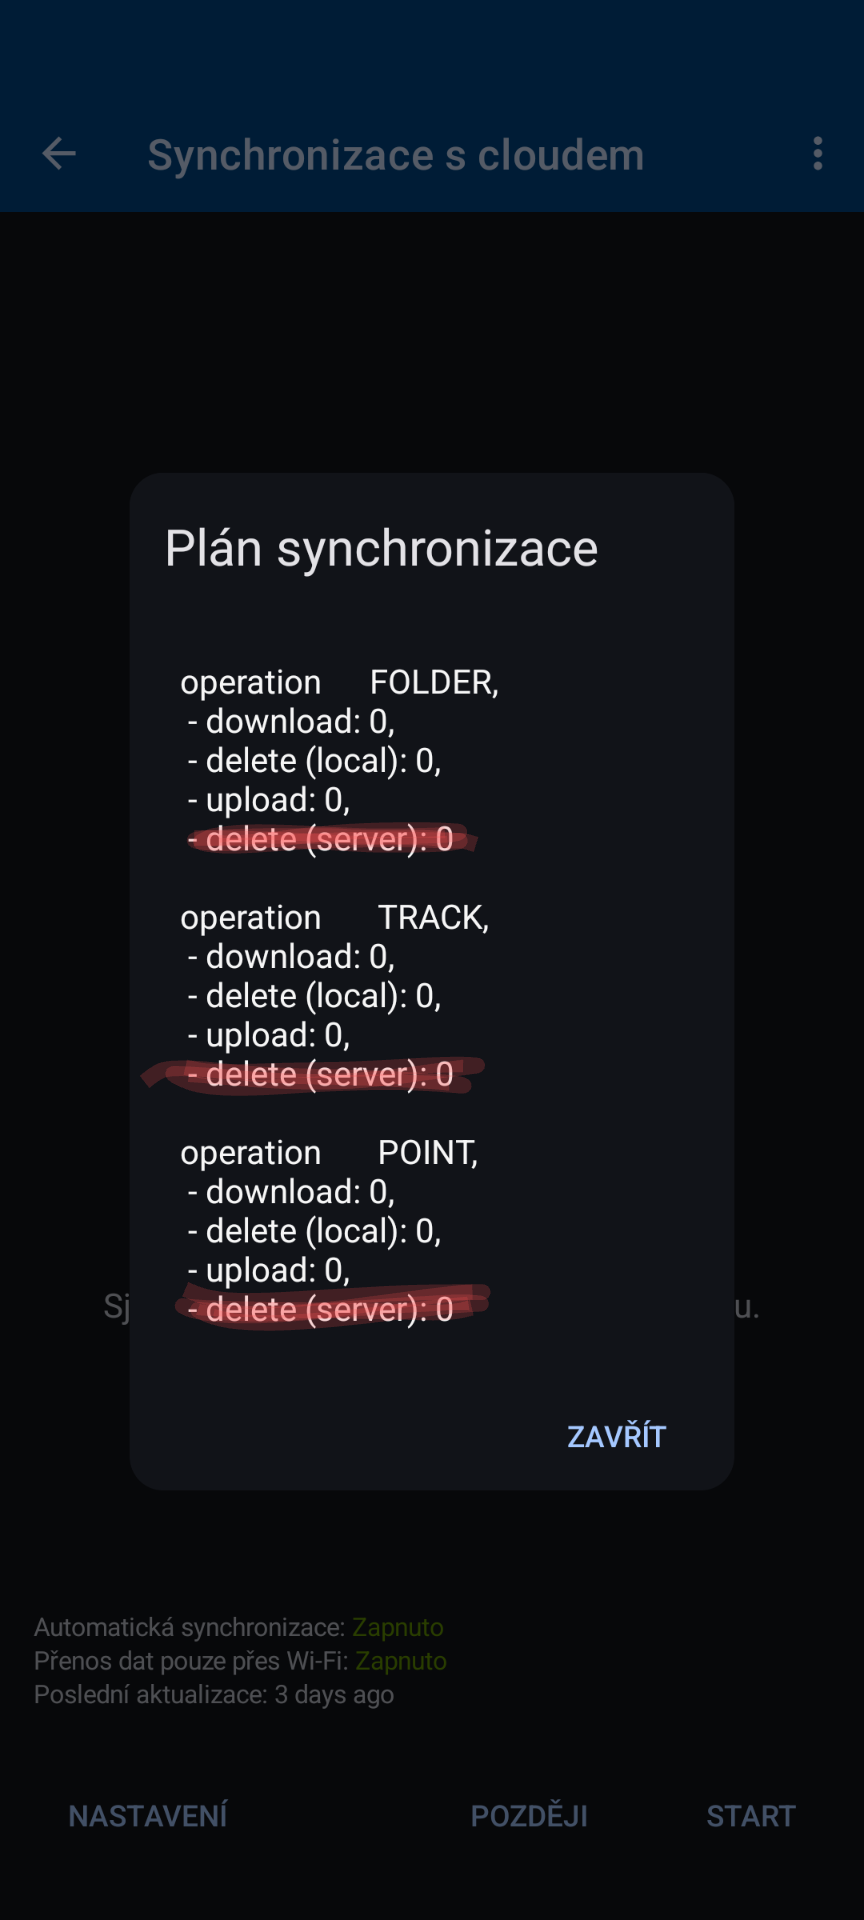This screenshot has width=864, height=1920.
Task: Click the delete (local) line under POINT
Action: point(314,1231)
